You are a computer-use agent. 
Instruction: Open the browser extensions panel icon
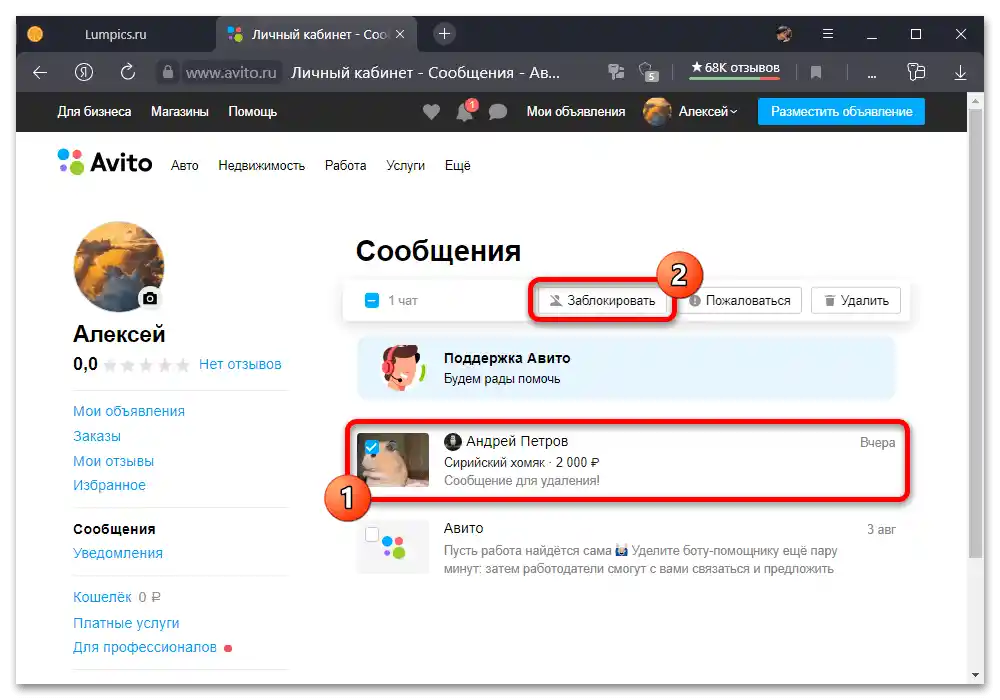pos(916,72)
